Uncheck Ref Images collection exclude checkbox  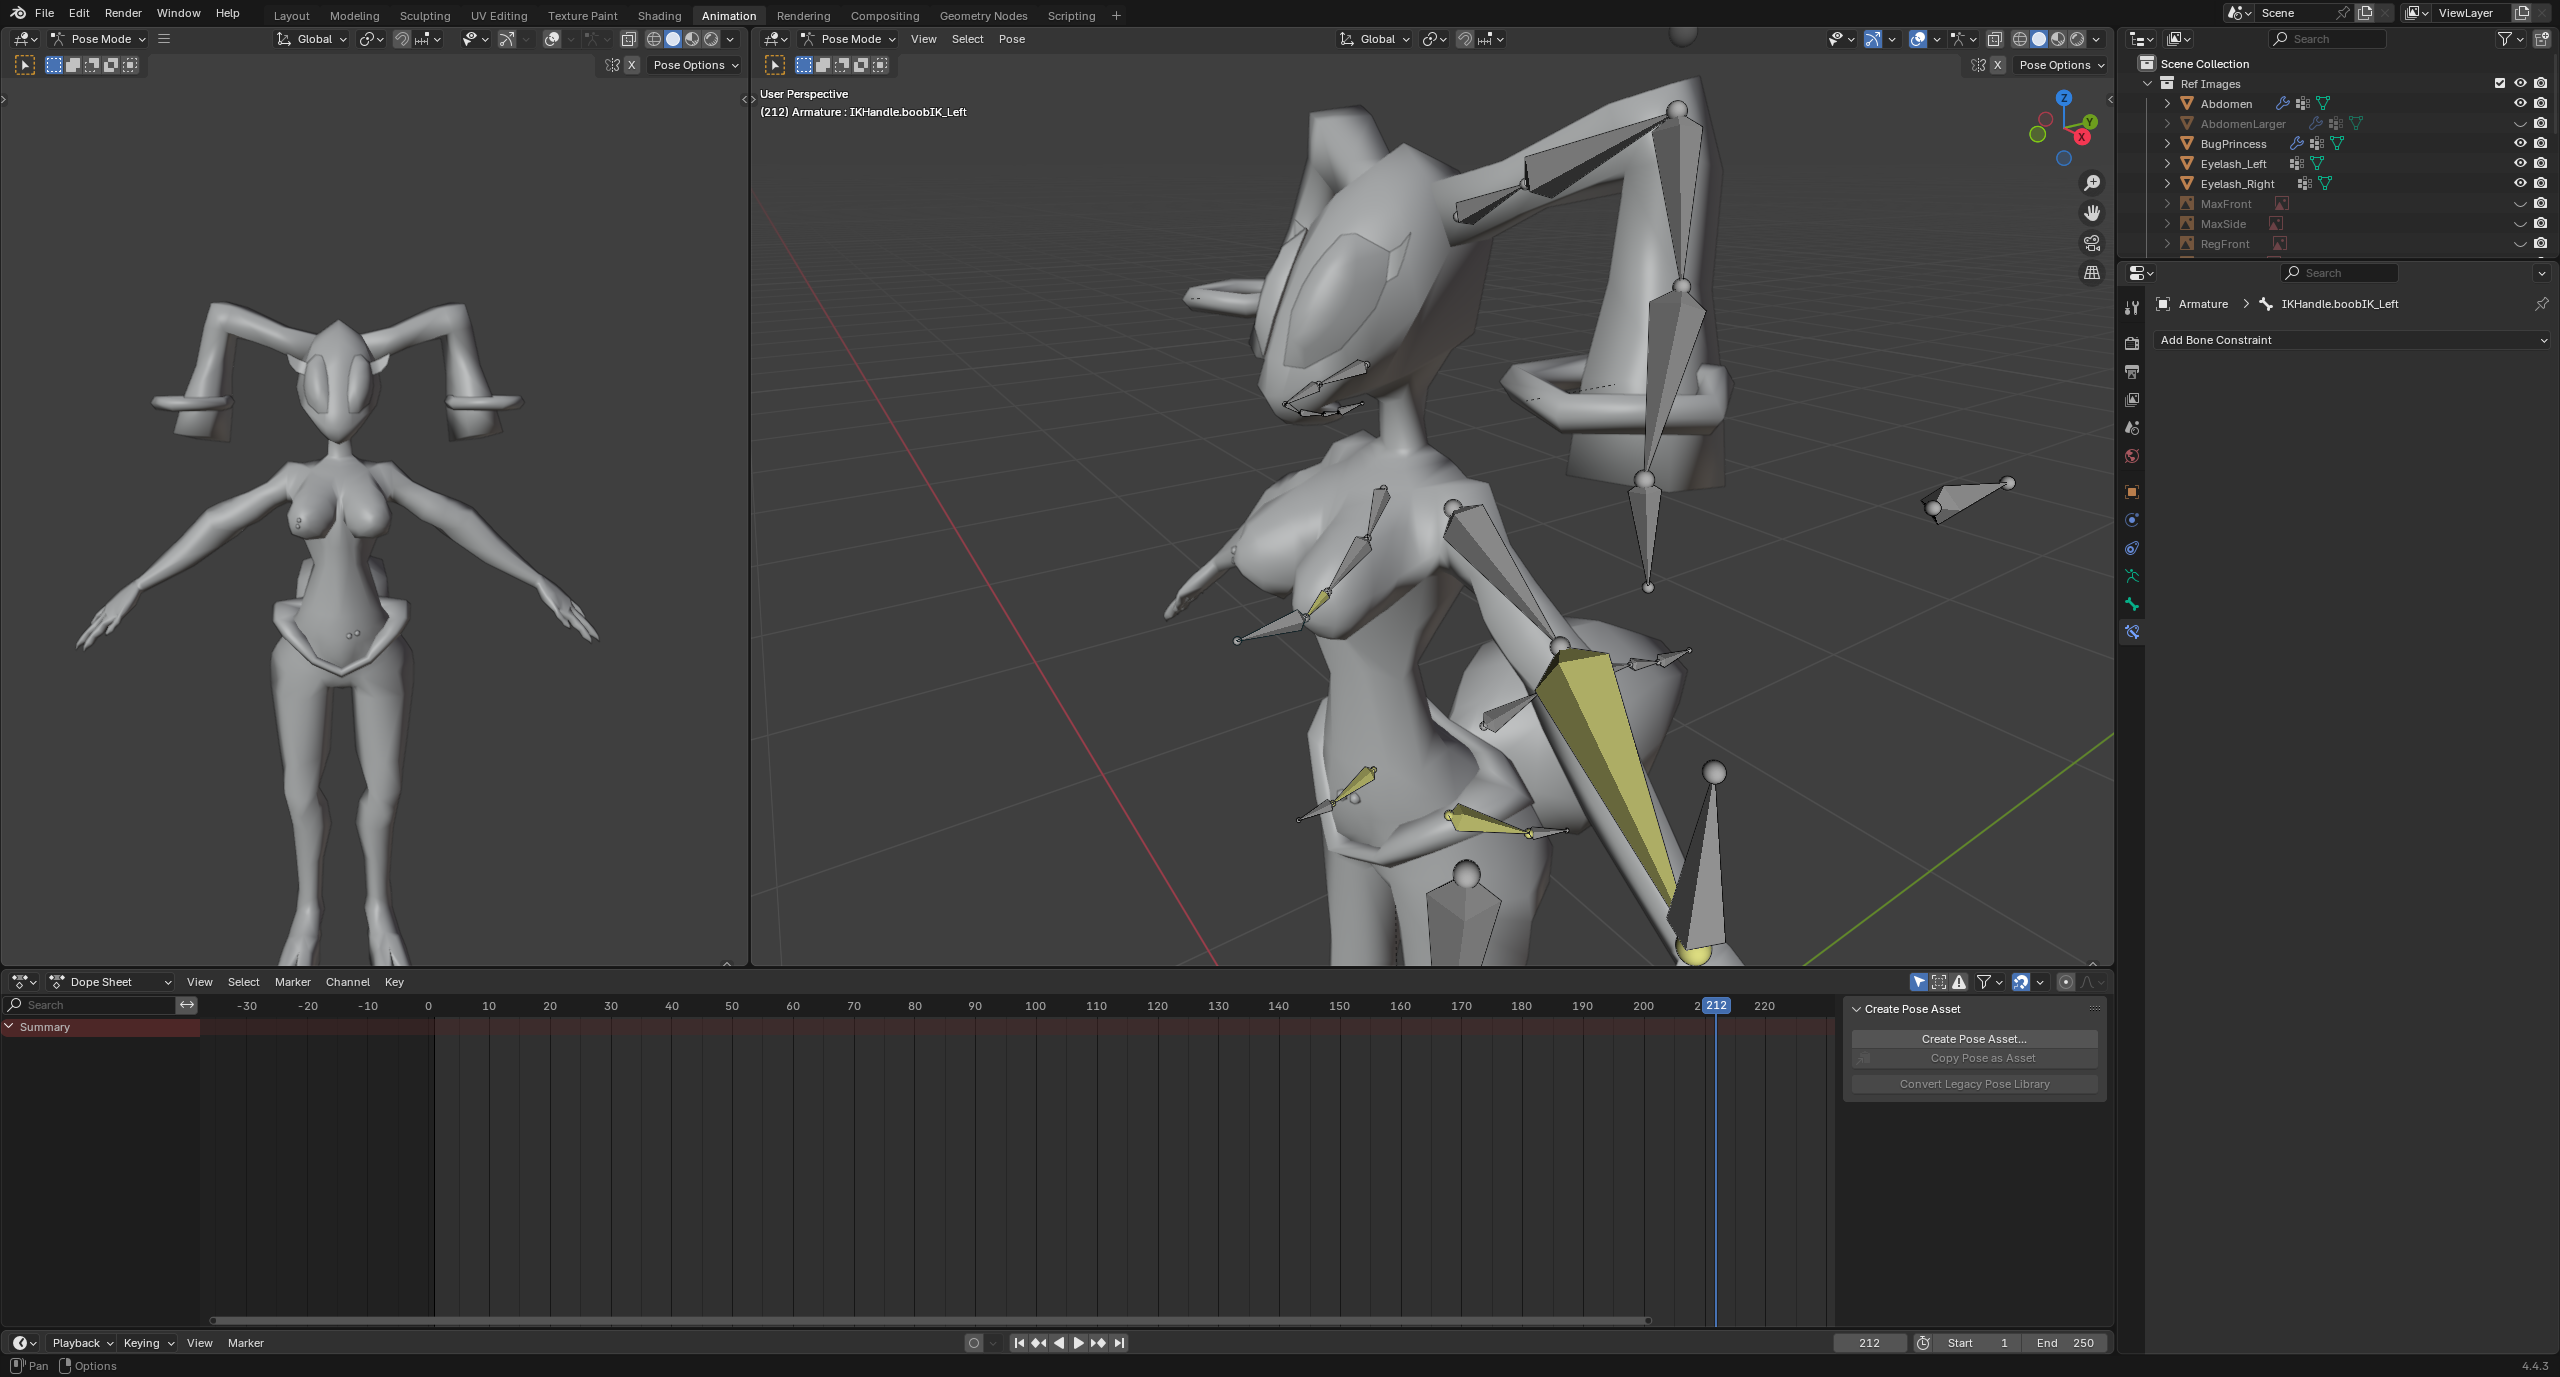[2500, 83]
